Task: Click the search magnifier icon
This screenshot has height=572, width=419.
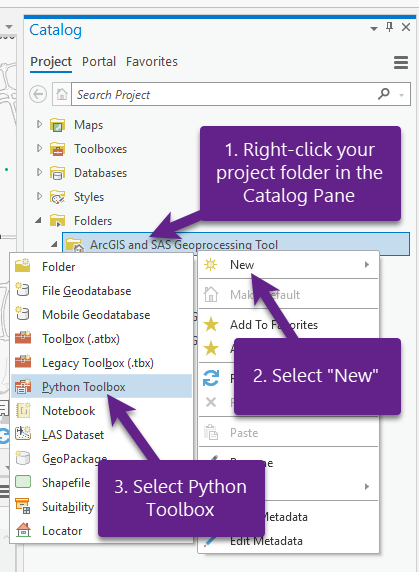Action: coord(383,94)
